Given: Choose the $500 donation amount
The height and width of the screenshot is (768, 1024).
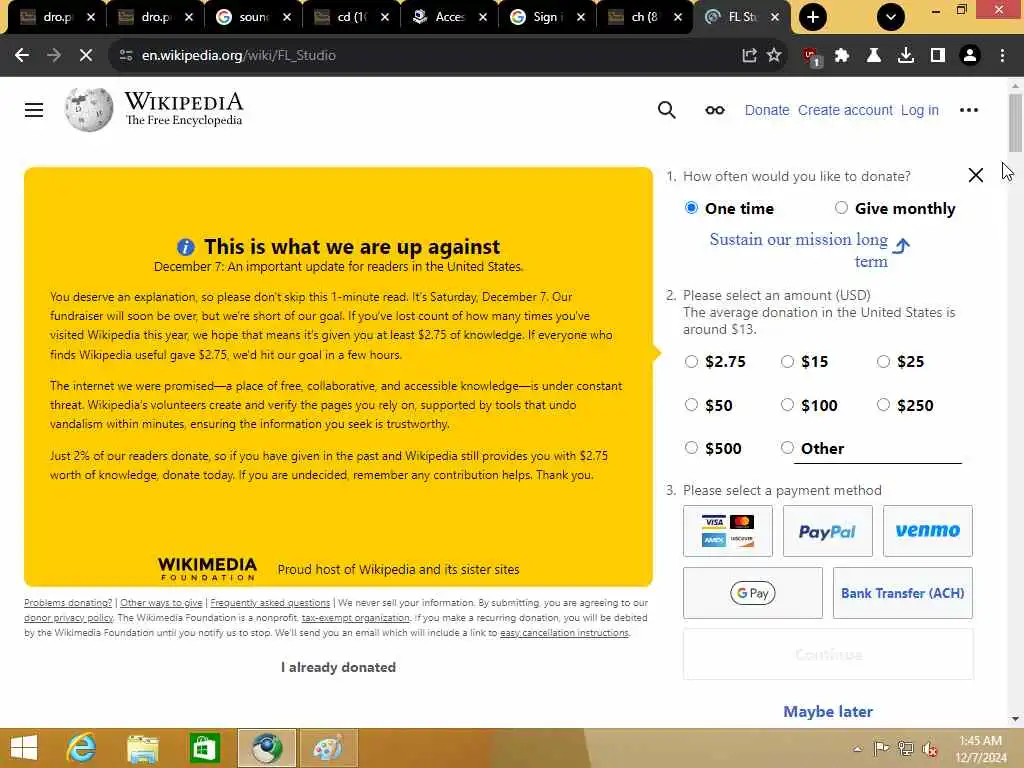Looking at the screenshot, I should (691, 448).
